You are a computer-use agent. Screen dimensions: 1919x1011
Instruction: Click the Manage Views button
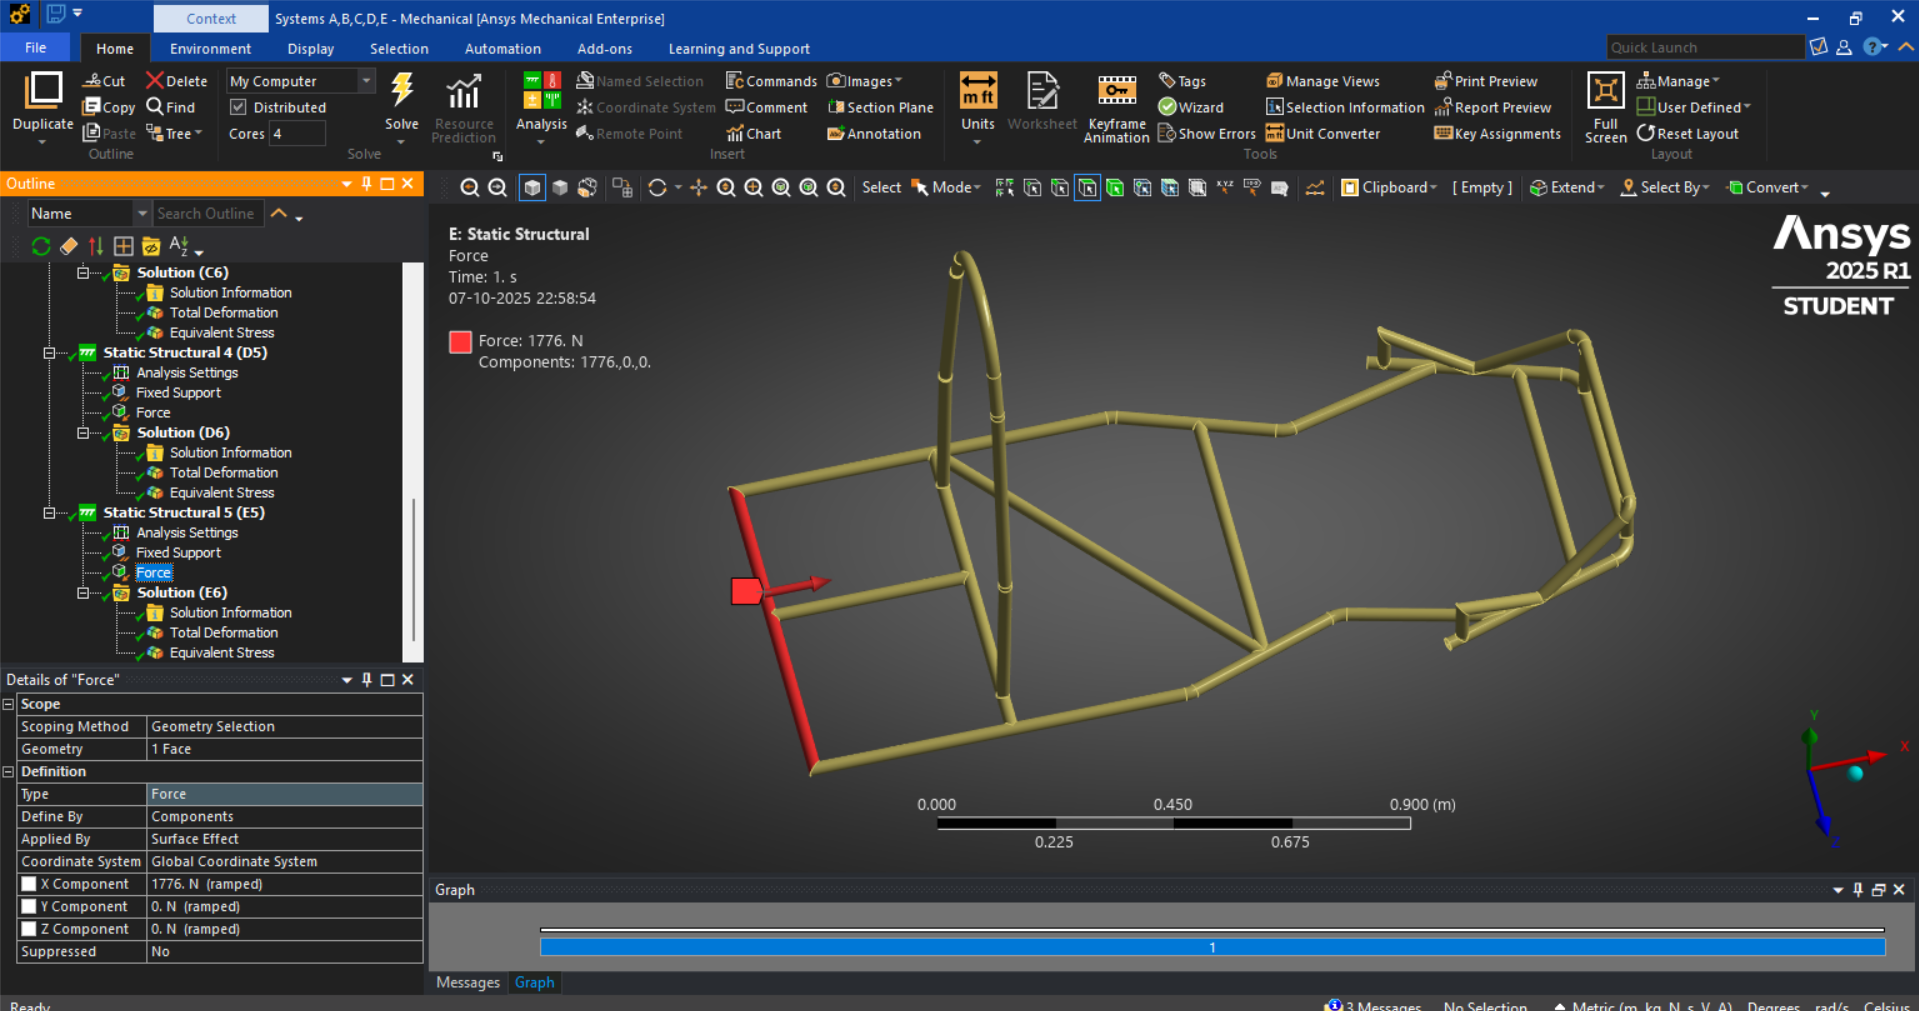[1323, 81]
